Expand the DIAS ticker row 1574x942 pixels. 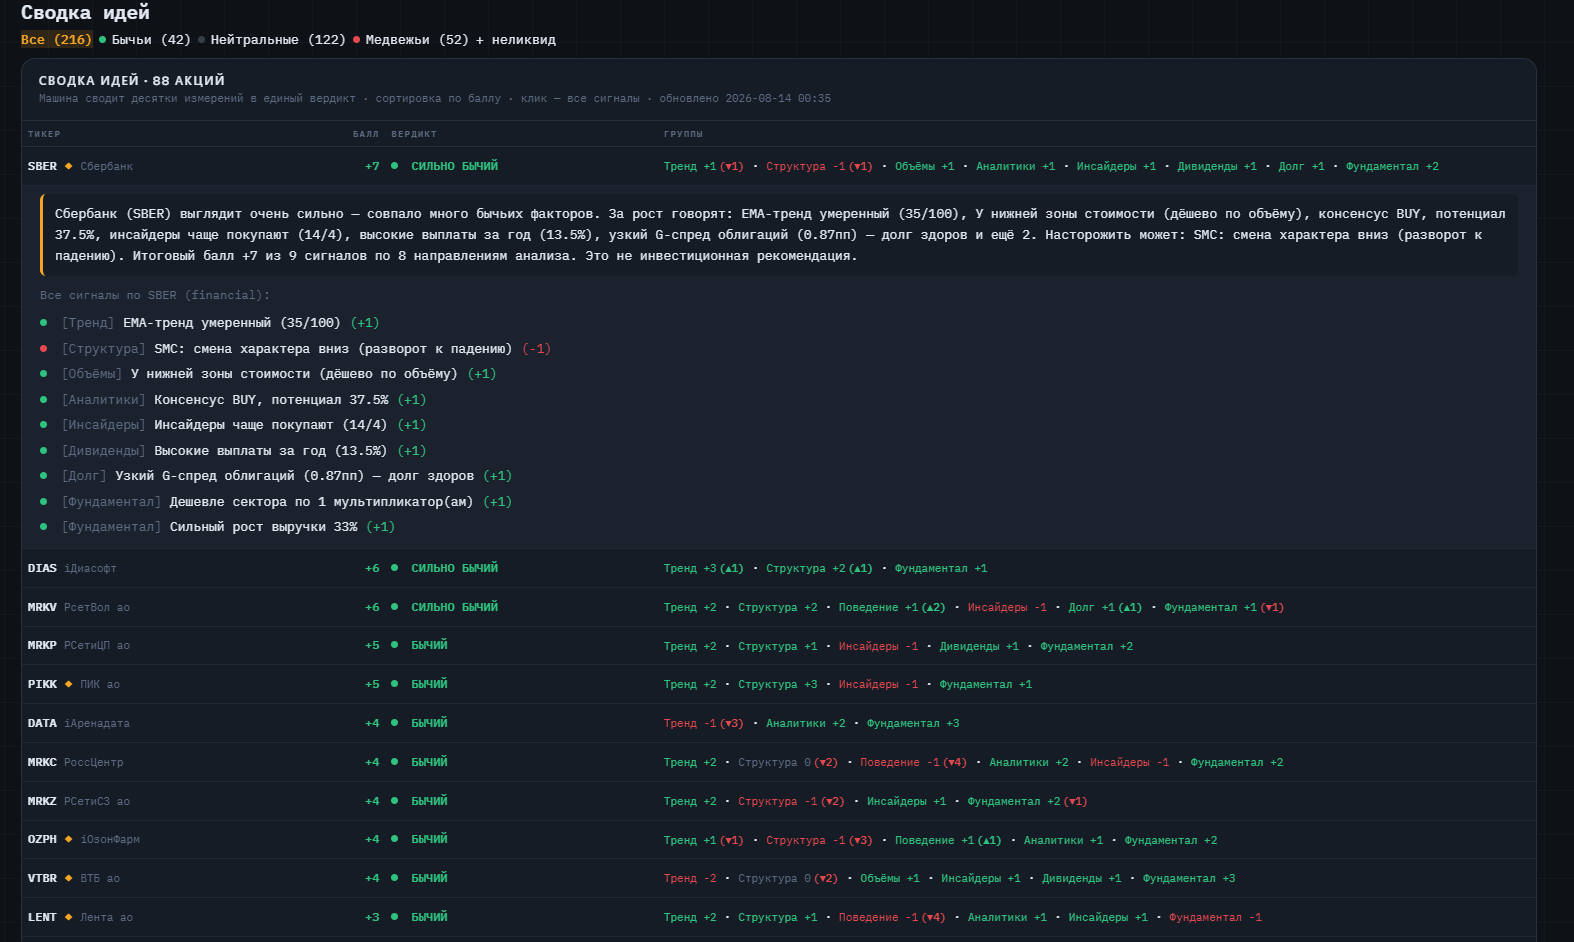(x=779, y=568)
